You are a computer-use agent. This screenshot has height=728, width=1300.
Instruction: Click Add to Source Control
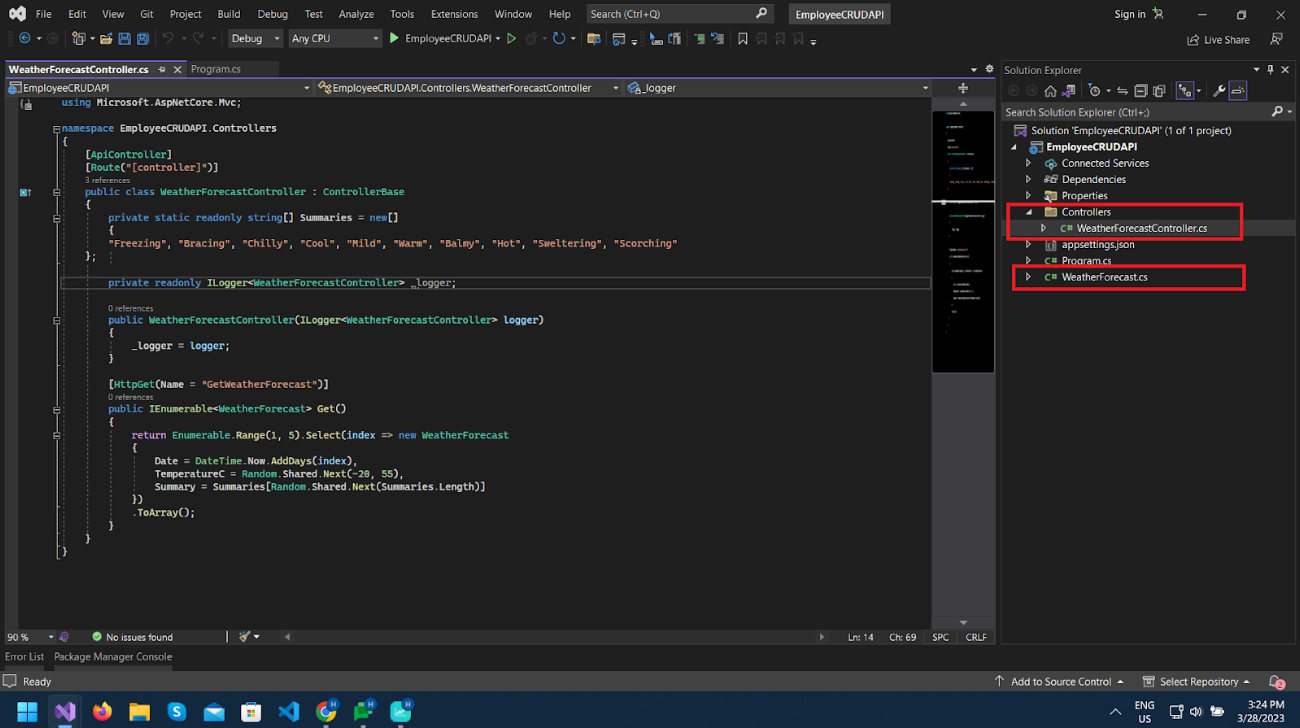point(1060,682)
